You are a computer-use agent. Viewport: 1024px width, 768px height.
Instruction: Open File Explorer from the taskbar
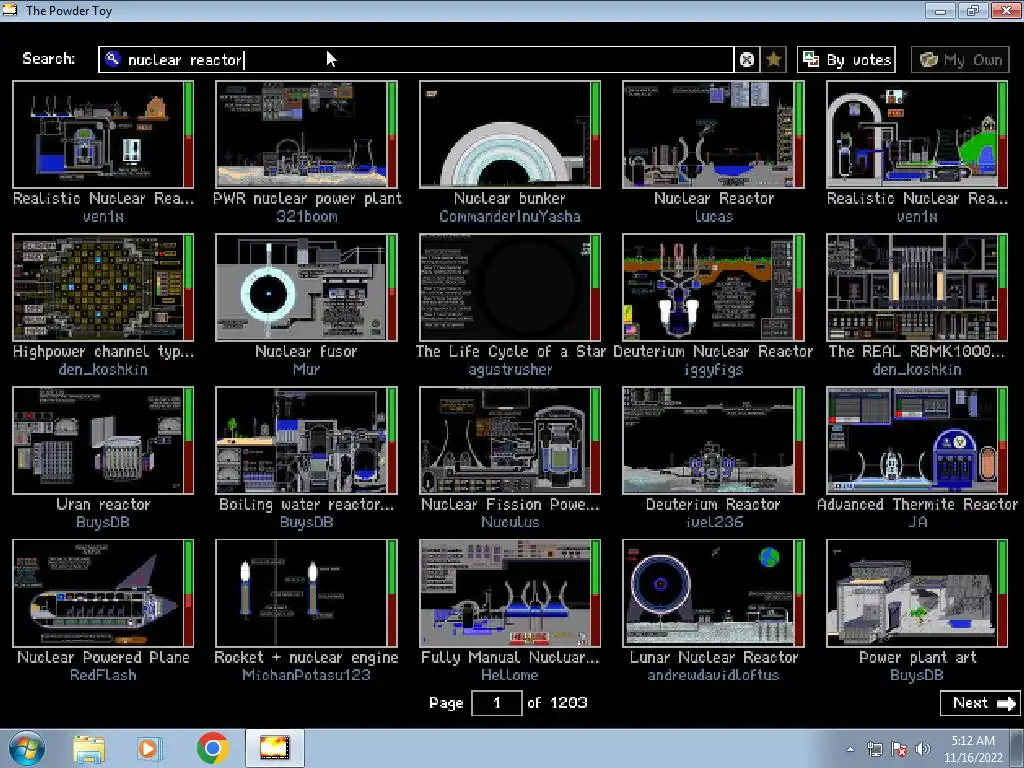(x=89, y=749)
